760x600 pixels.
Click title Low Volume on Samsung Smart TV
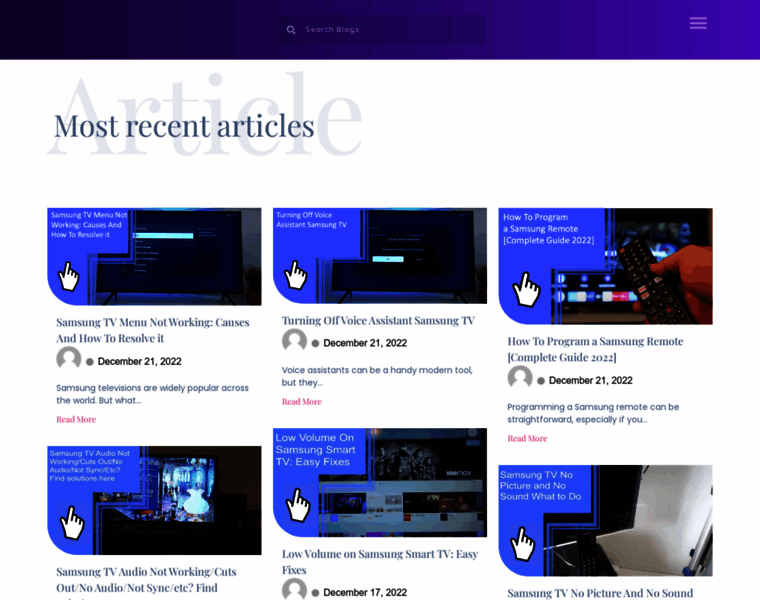(x=380, y=562)
